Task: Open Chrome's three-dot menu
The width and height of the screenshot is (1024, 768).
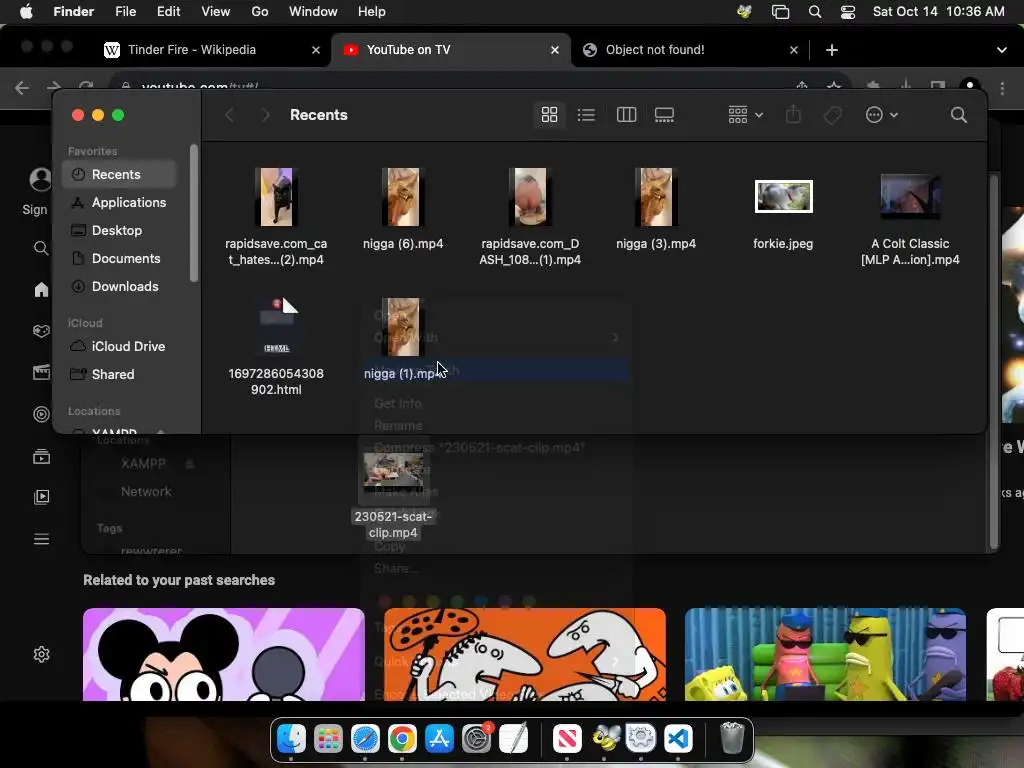Action: point(1002,87)
